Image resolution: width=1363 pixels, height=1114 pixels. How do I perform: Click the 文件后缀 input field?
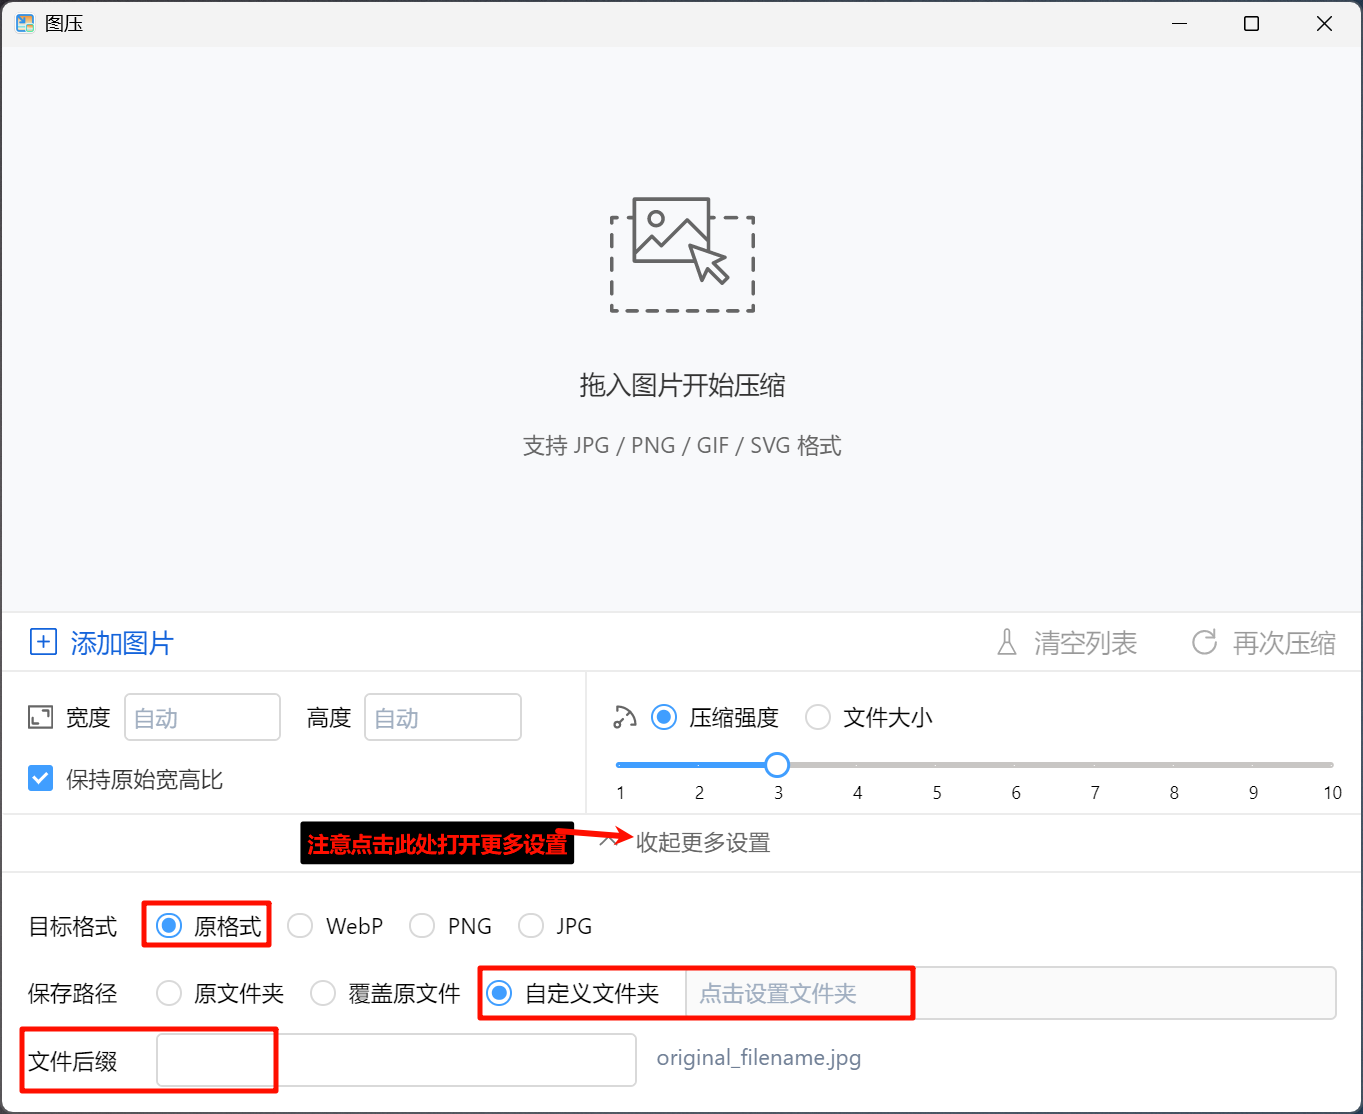[x=396, y=1060]
